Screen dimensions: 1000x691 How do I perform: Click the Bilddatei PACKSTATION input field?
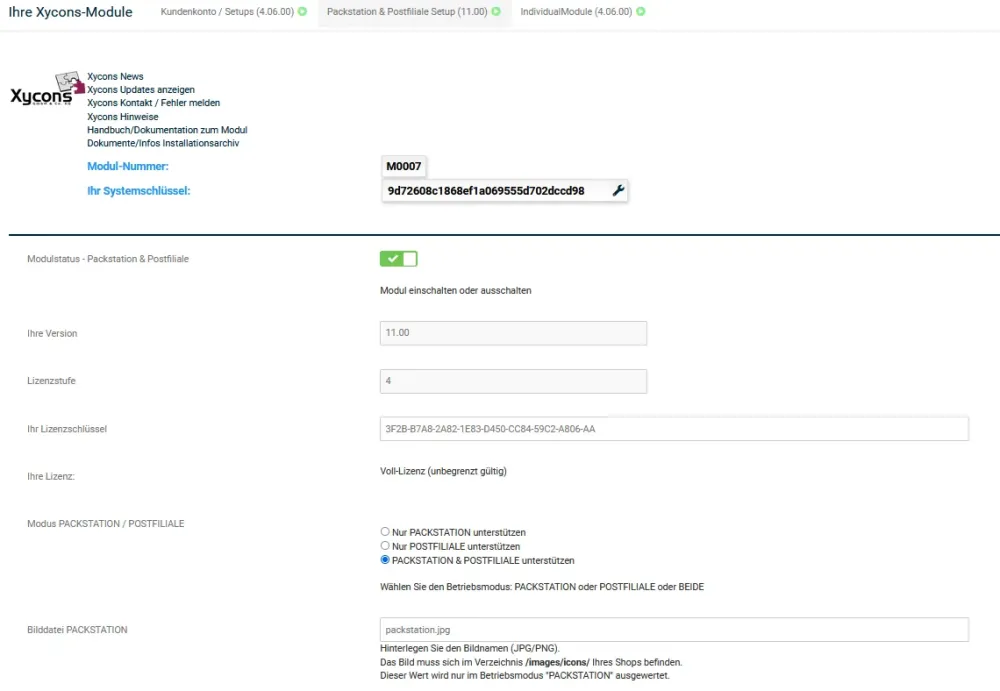[674, 630]
